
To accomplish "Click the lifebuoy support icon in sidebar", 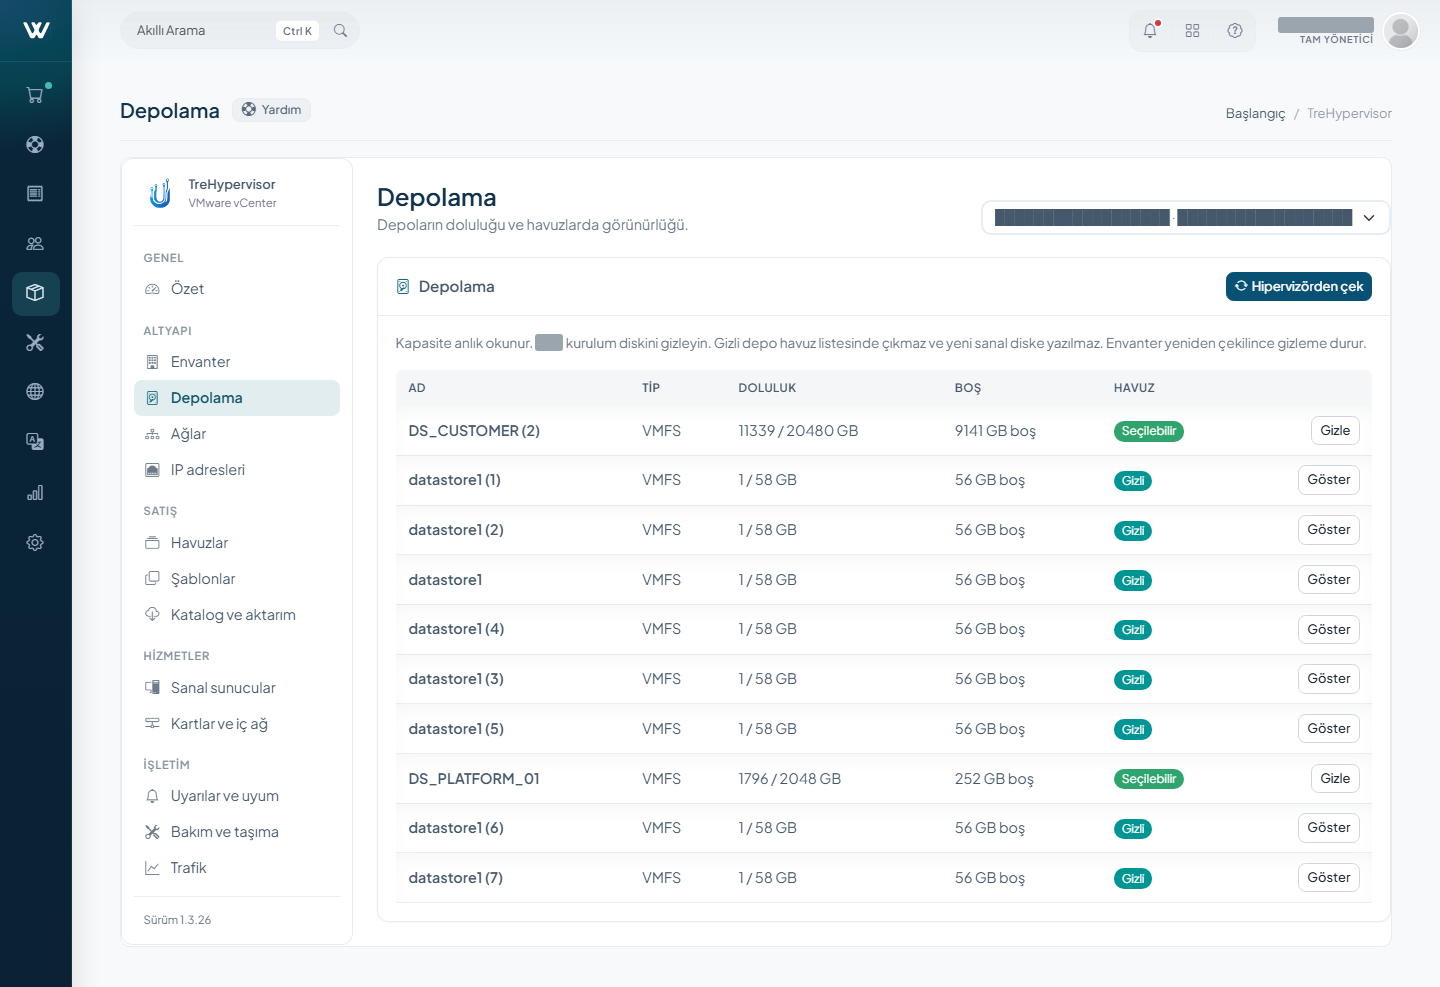I will [x=35, y=144].
